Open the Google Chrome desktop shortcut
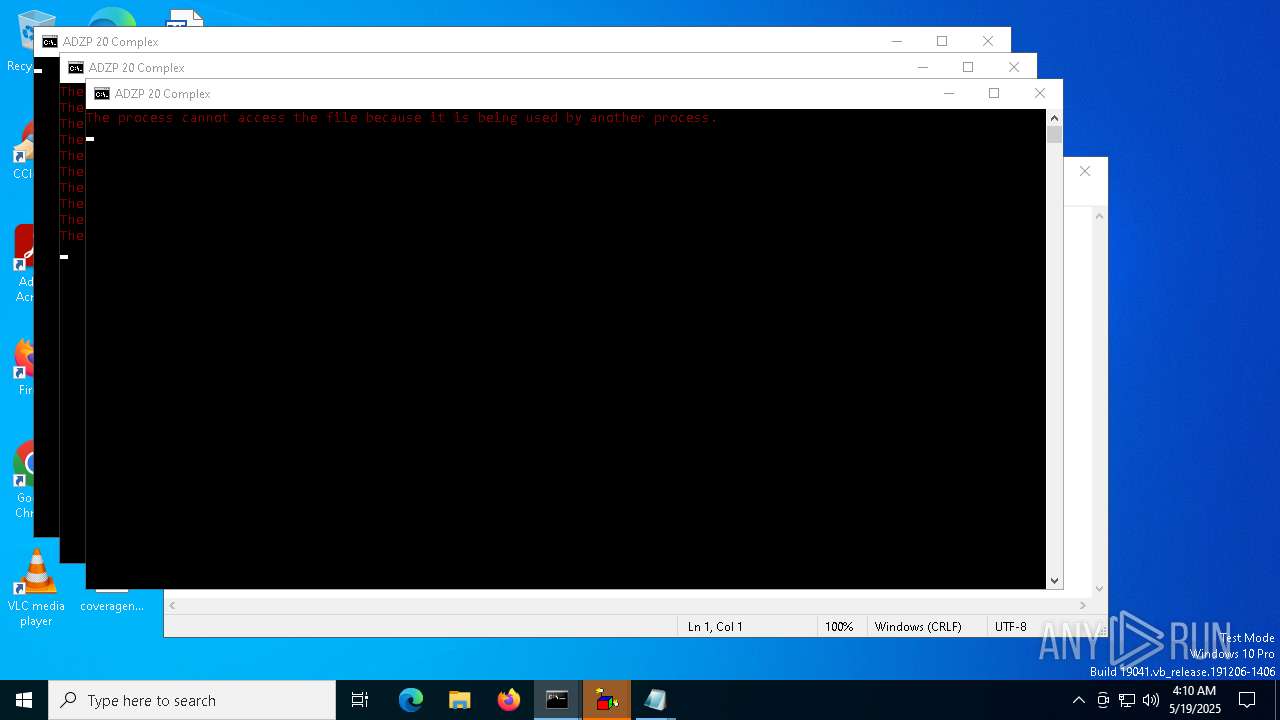Image resolution: width=1280 pixels, height=720 pixels. pos(22,480)
